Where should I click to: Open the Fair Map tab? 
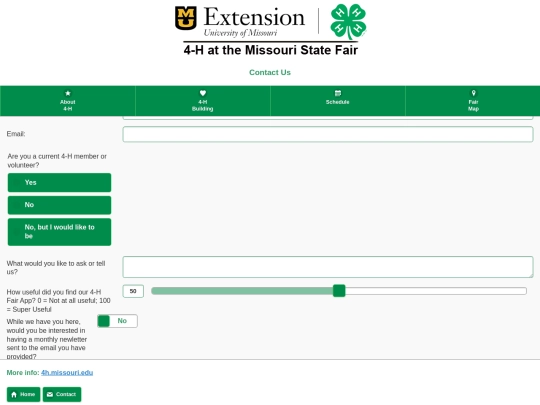click(473, 101)
